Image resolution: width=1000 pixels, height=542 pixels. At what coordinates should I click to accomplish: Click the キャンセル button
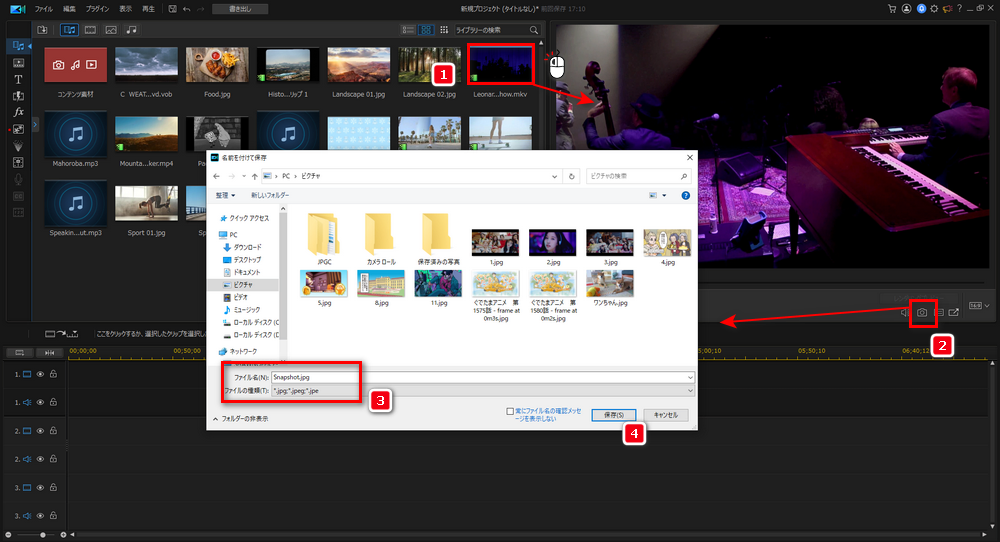(x=666, y=414)
